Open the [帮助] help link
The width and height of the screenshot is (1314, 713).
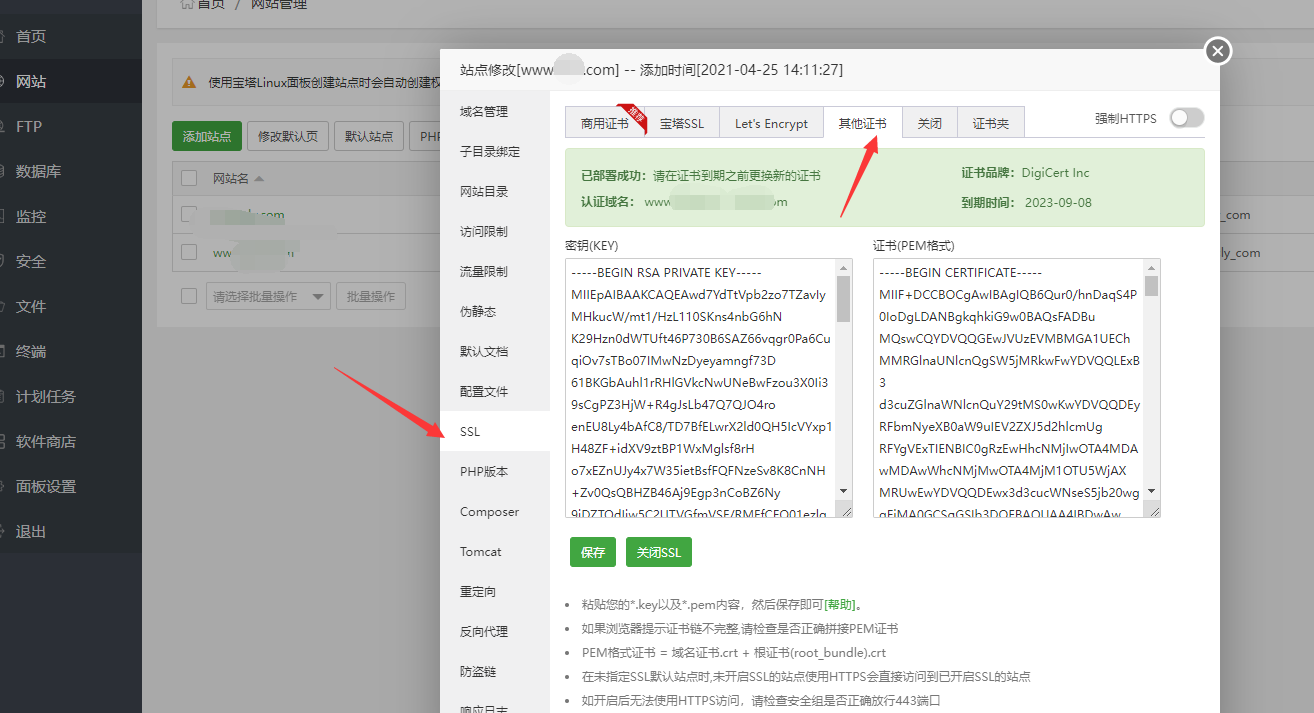(840, 604)
